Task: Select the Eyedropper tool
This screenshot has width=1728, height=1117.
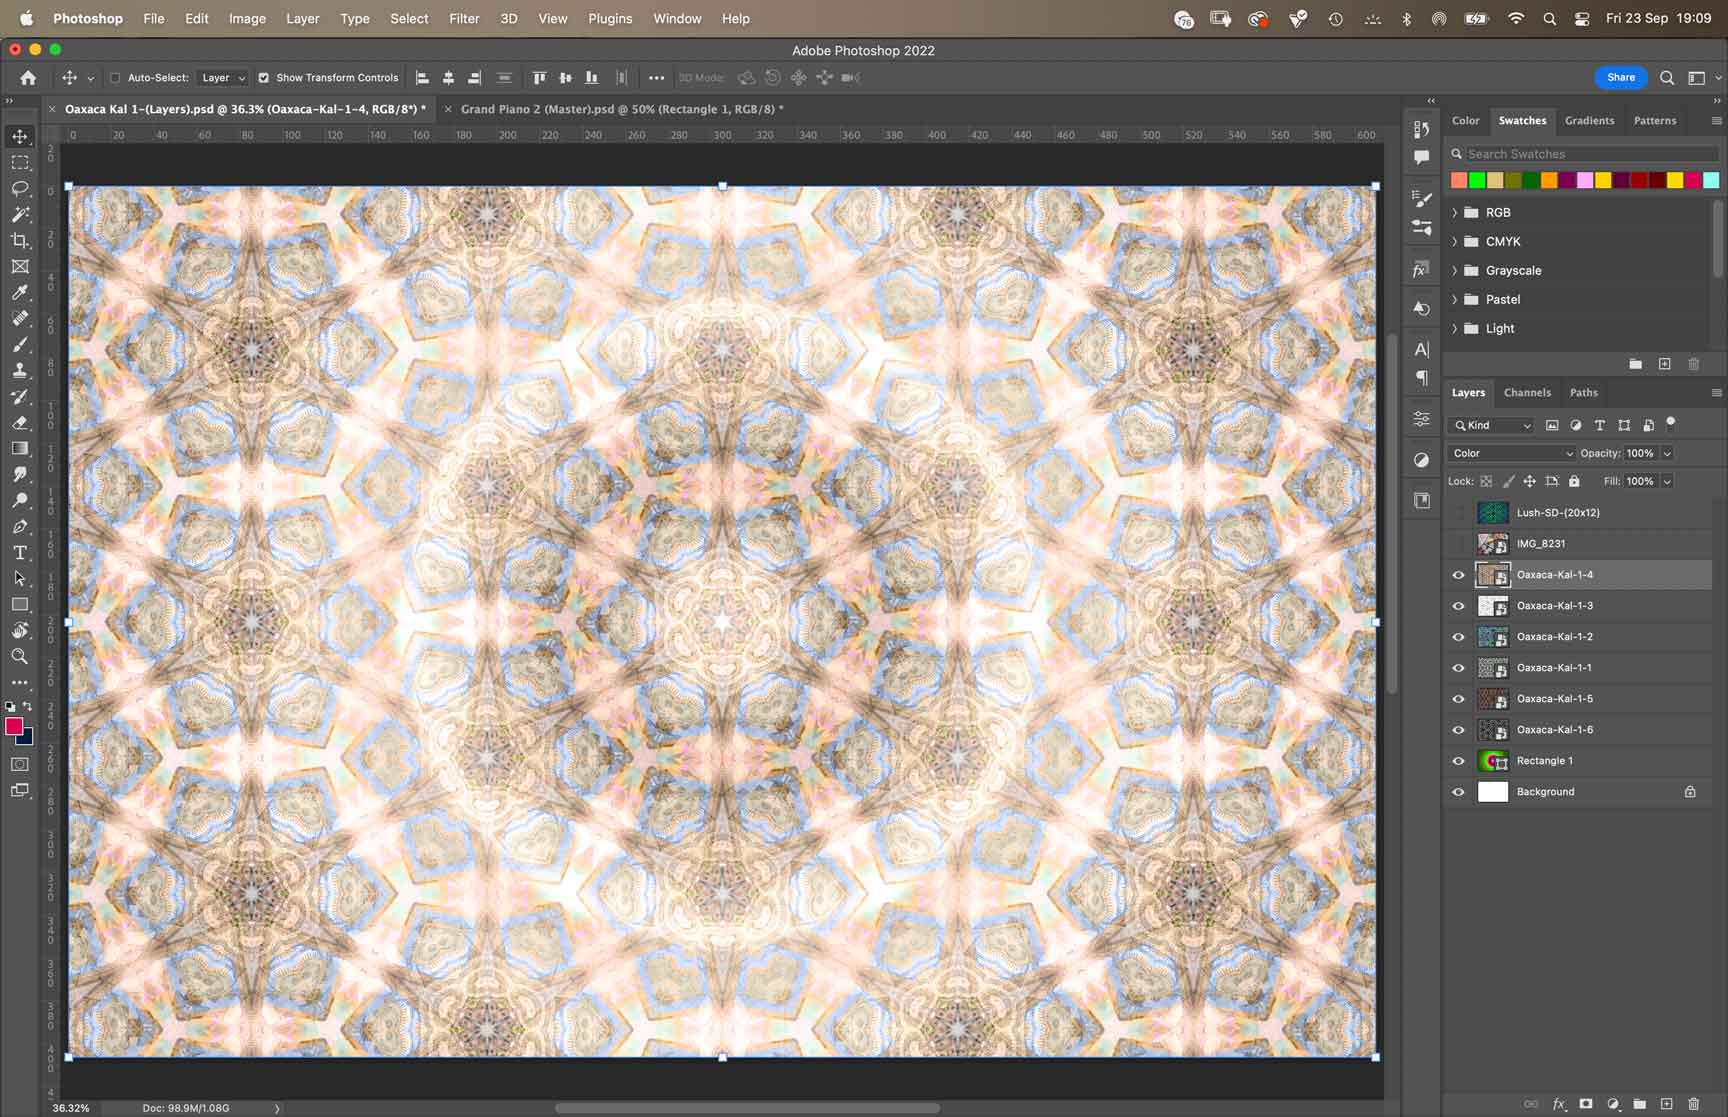Action: (20, 292)
